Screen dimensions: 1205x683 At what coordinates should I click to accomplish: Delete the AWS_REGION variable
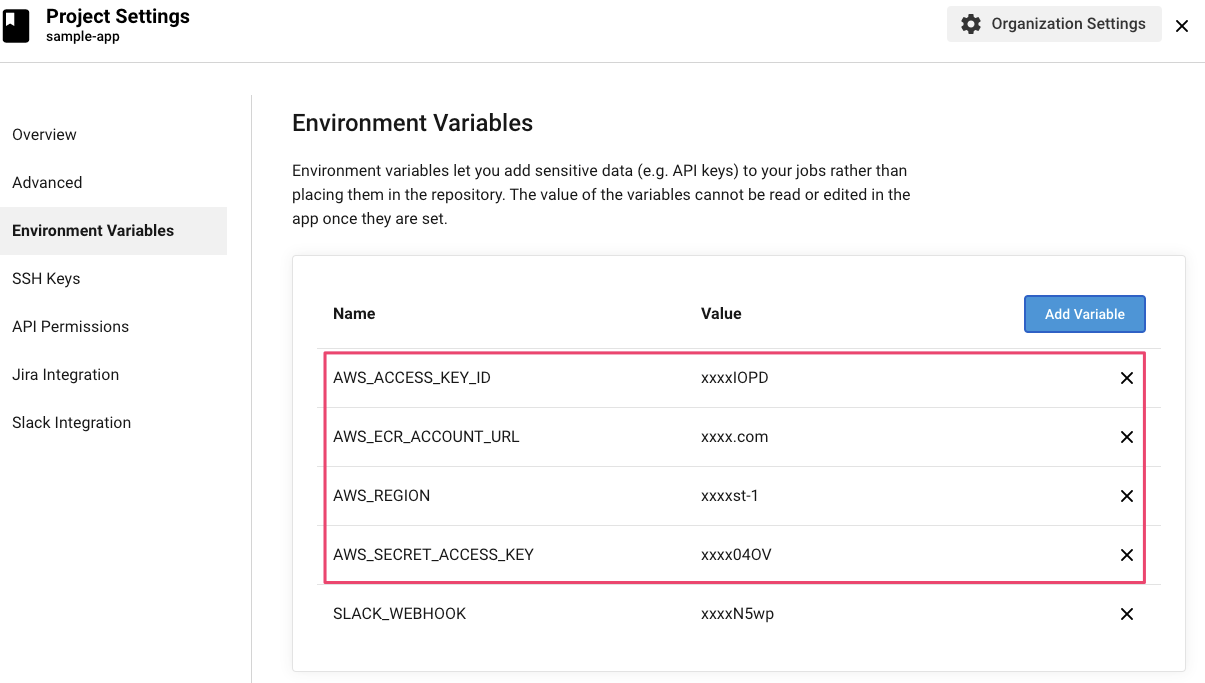tap(1126, 496)
